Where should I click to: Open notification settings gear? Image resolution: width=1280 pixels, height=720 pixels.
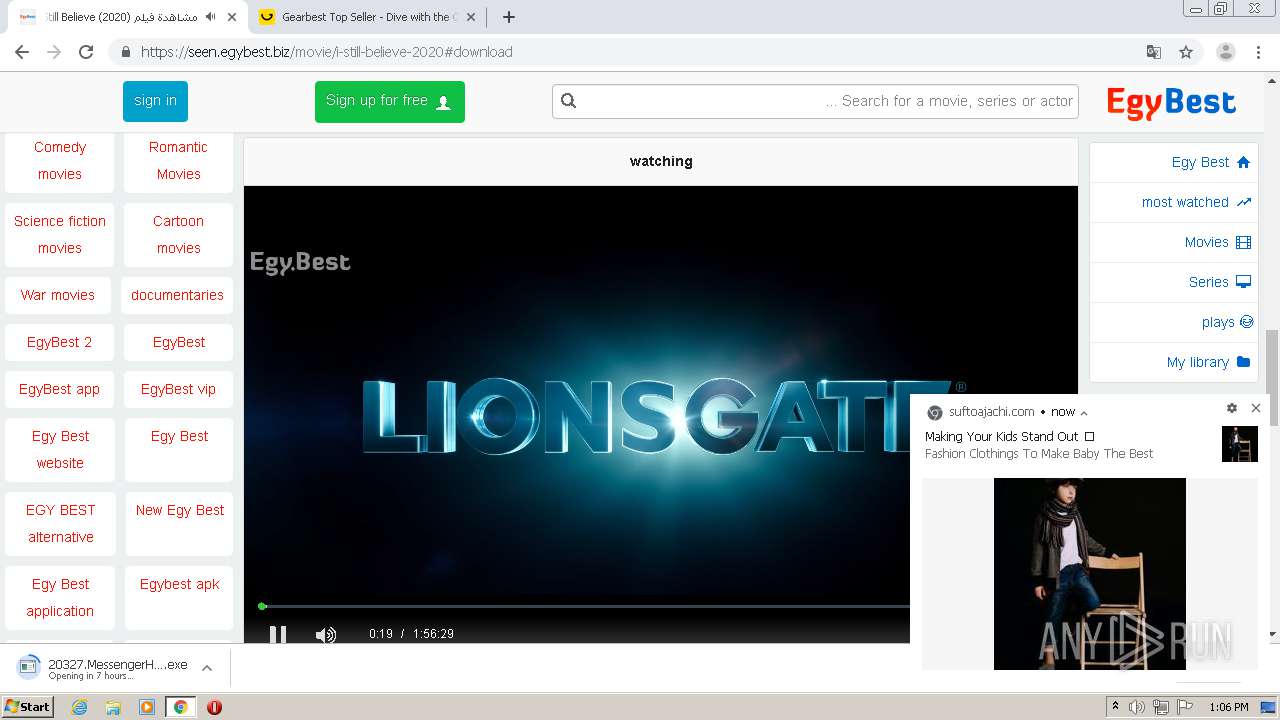tap(1232, 408)
